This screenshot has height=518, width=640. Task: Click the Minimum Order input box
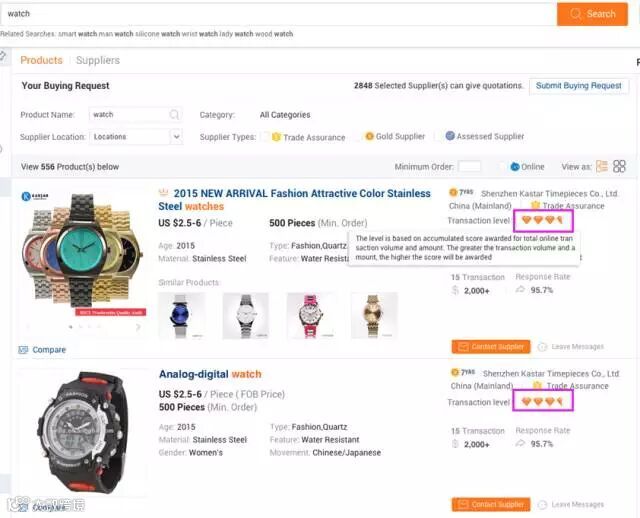(x=469, y=167)
